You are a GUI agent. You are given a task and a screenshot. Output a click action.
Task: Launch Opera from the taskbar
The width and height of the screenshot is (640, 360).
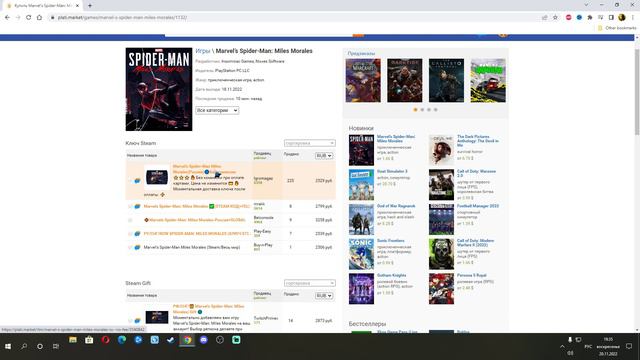tap(105, 340)
